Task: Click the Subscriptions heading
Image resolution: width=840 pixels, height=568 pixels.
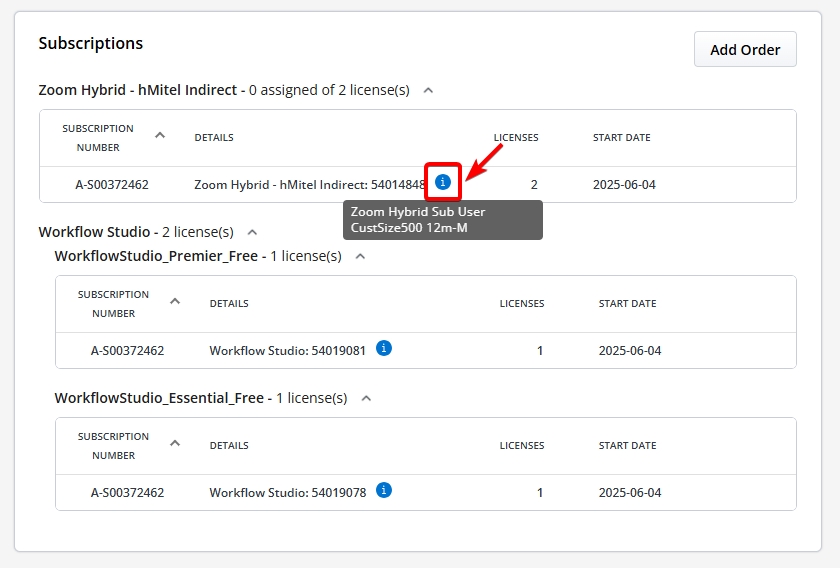Action: [x=91, y=43]
